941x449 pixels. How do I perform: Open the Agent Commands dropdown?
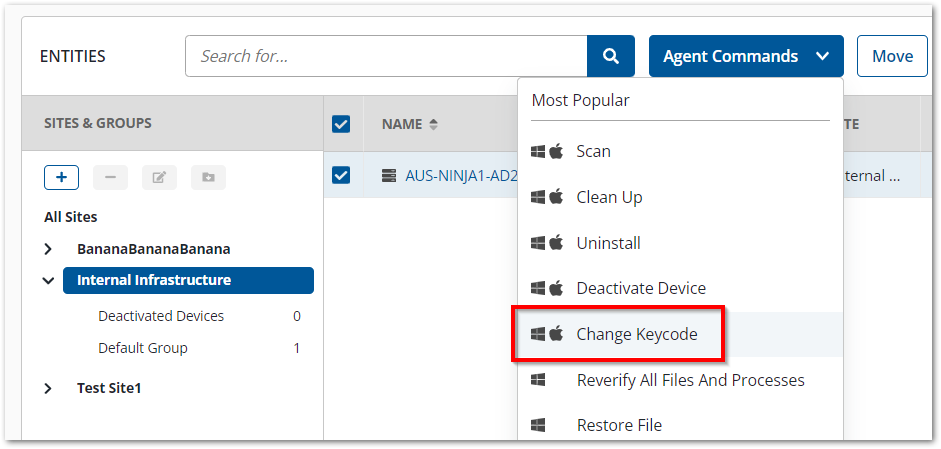(x=745, y=56)
